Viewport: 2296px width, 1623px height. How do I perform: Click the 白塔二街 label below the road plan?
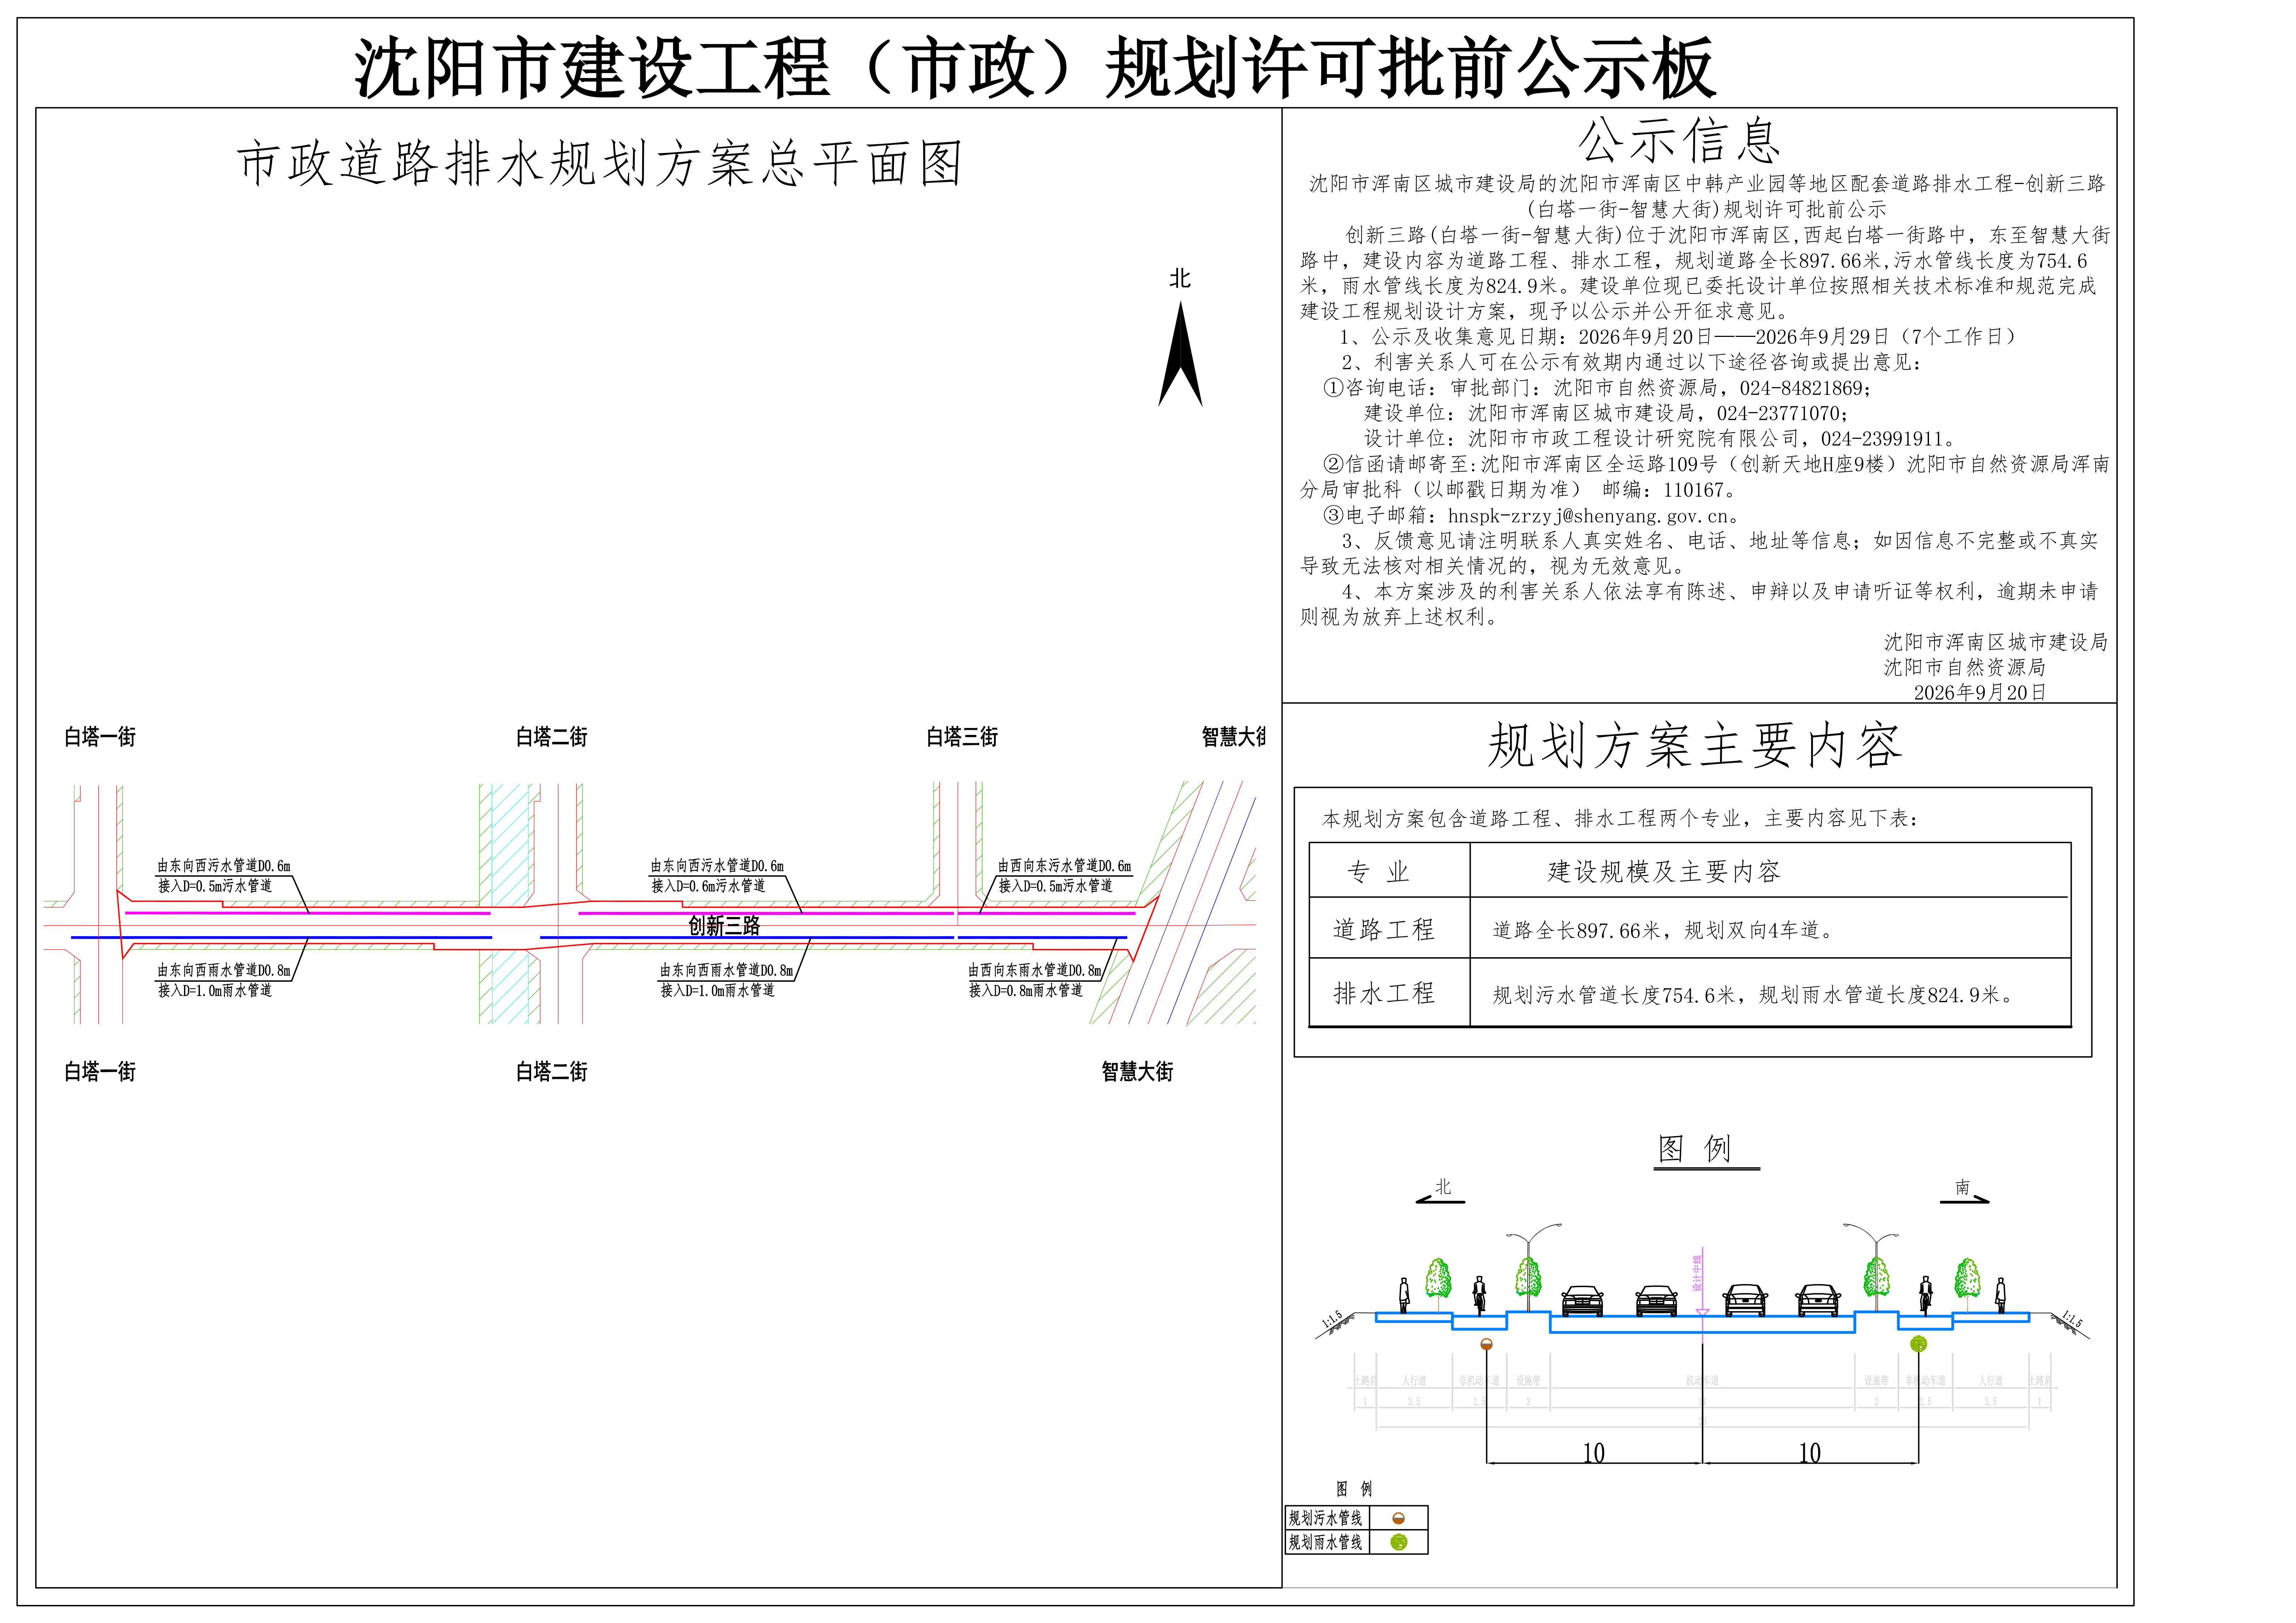[x=552, y=1072]
